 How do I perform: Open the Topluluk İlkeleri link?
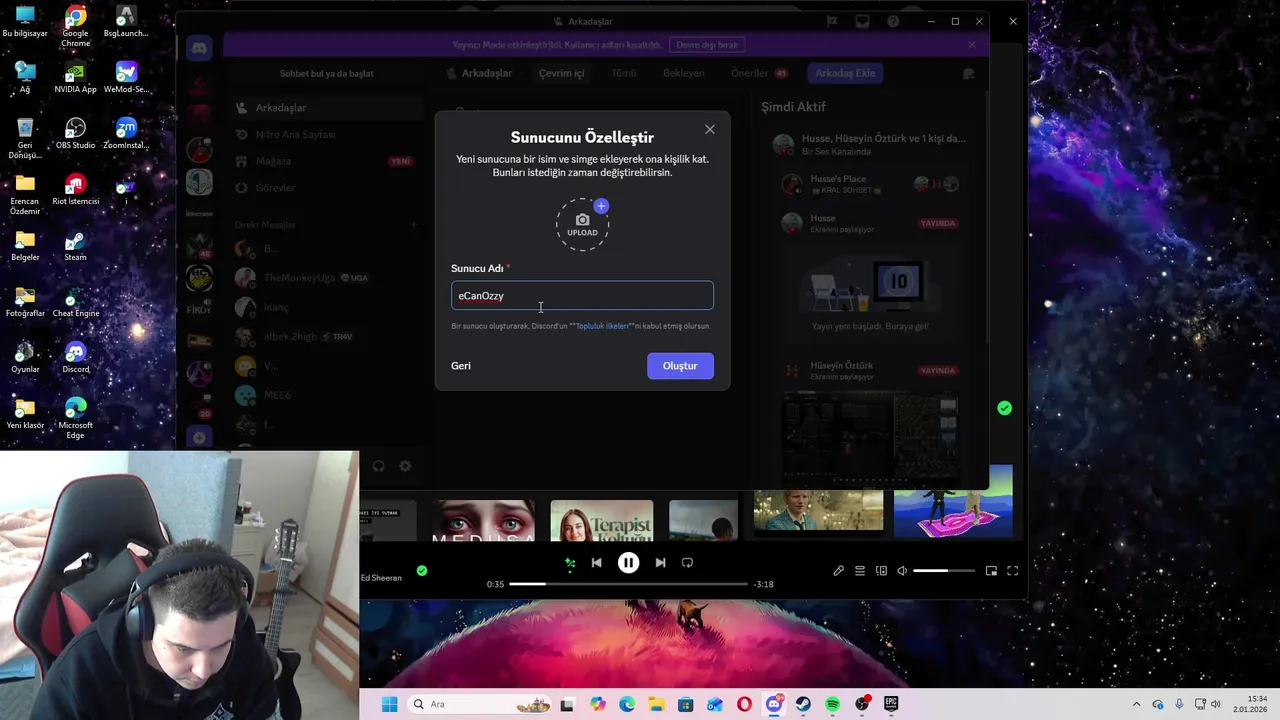(602, 326)
